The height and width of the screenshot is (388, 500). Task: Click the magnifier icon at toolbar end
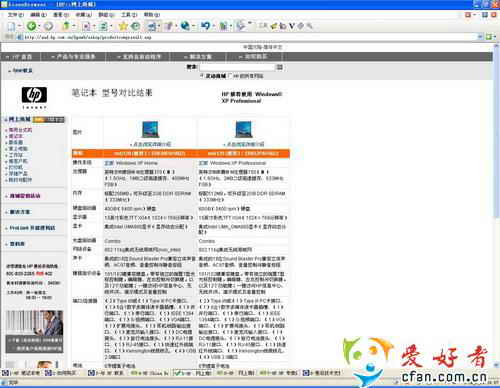coord(309,26)
